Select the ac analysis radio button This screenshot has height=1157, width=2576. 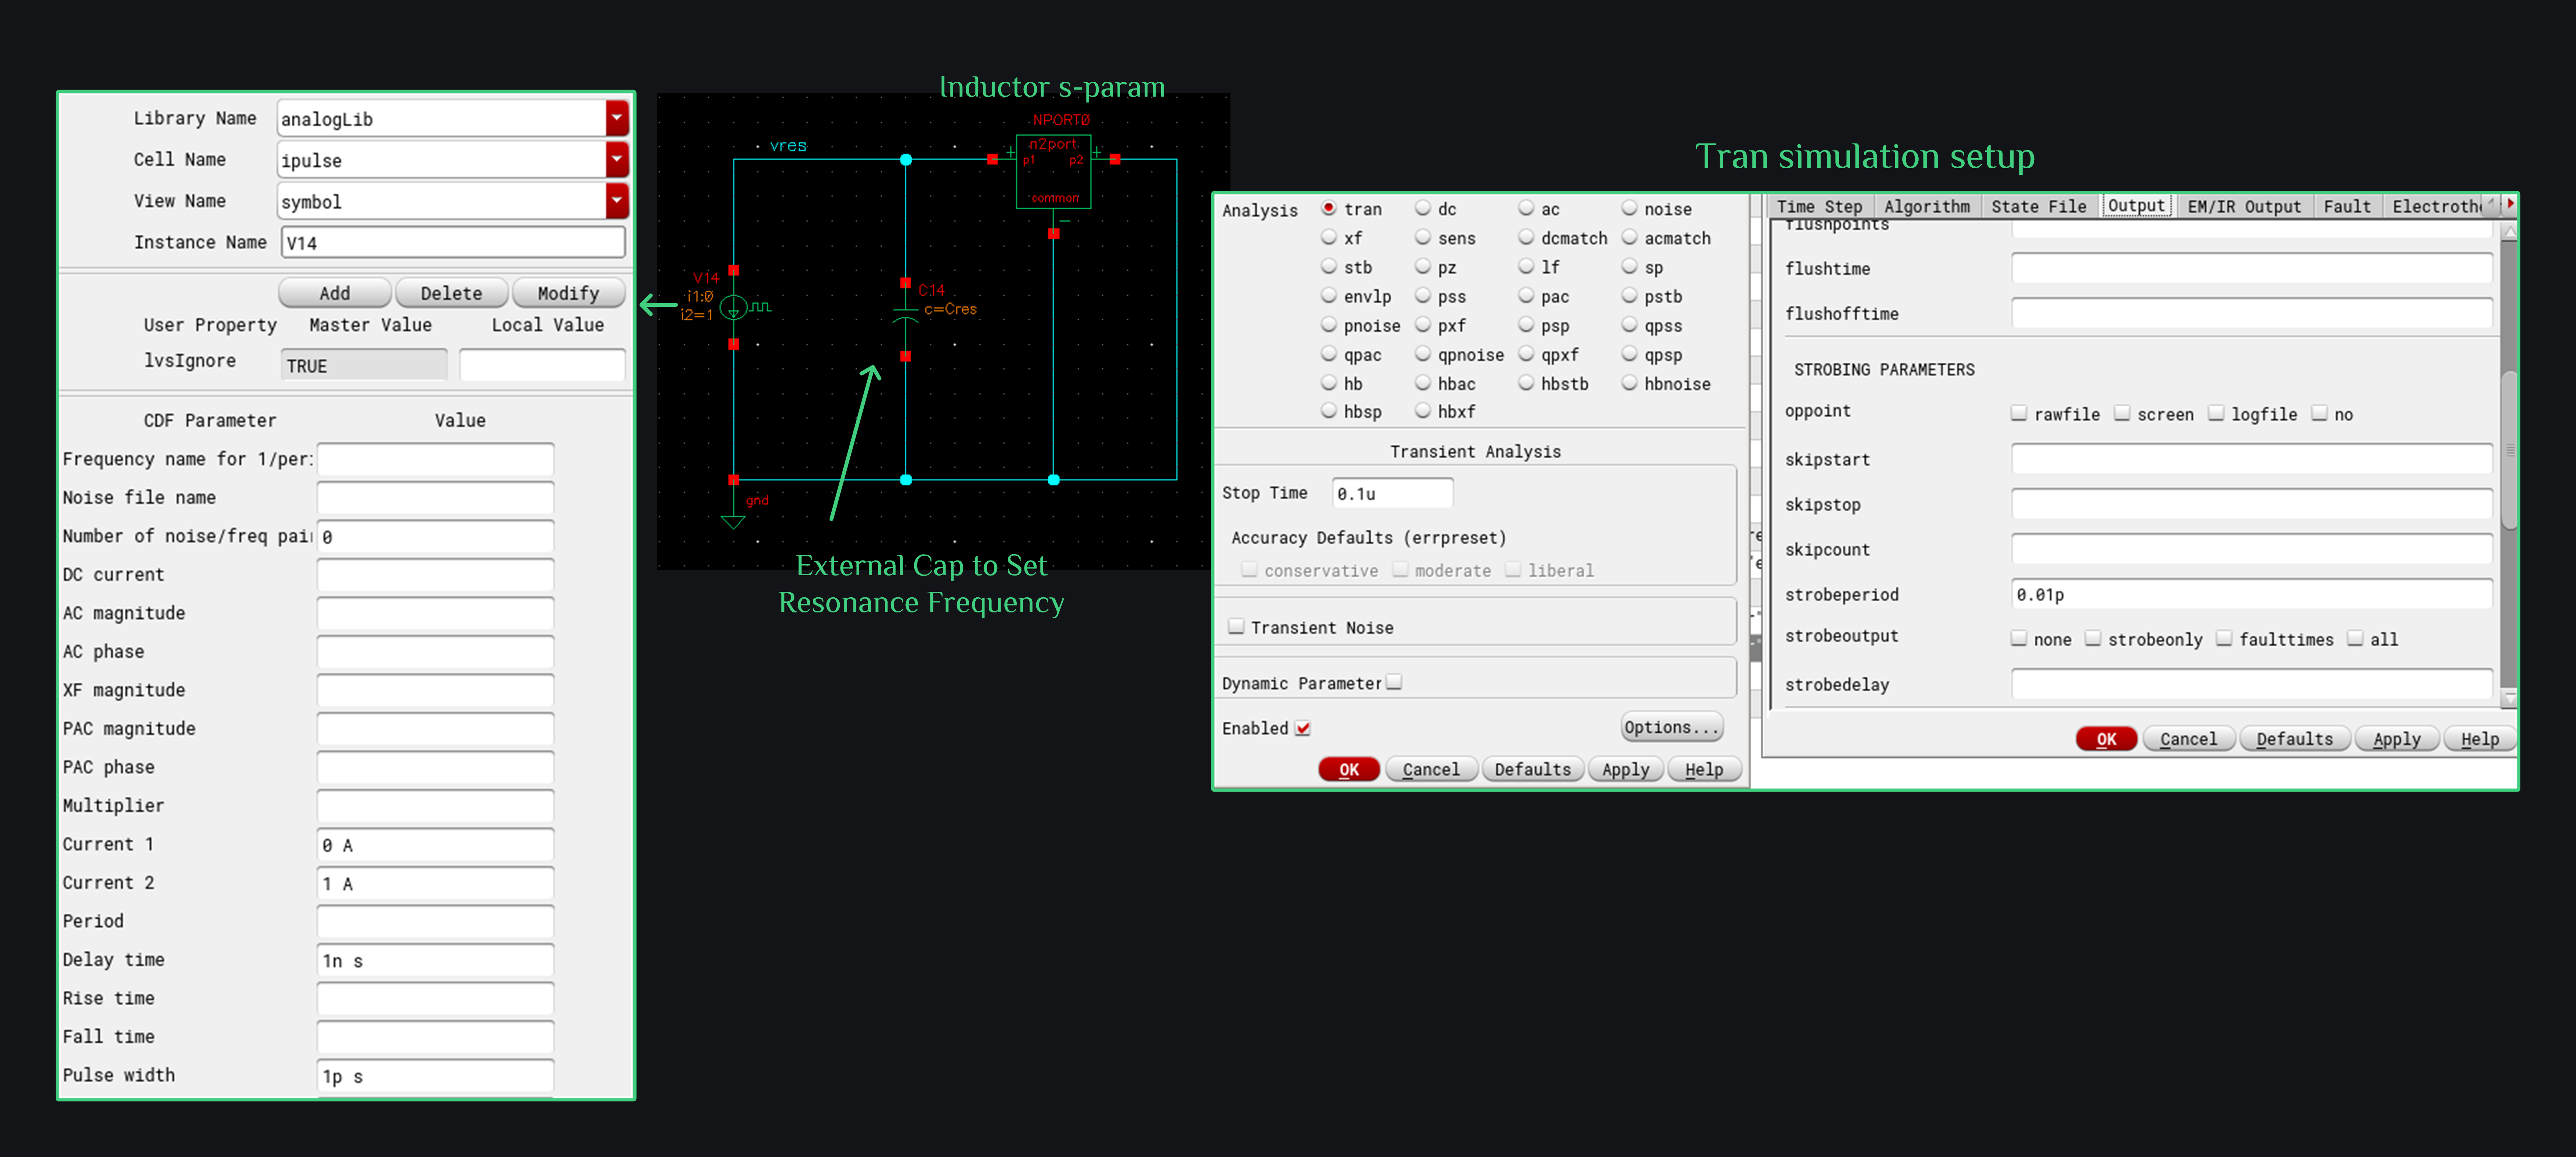1526,208
